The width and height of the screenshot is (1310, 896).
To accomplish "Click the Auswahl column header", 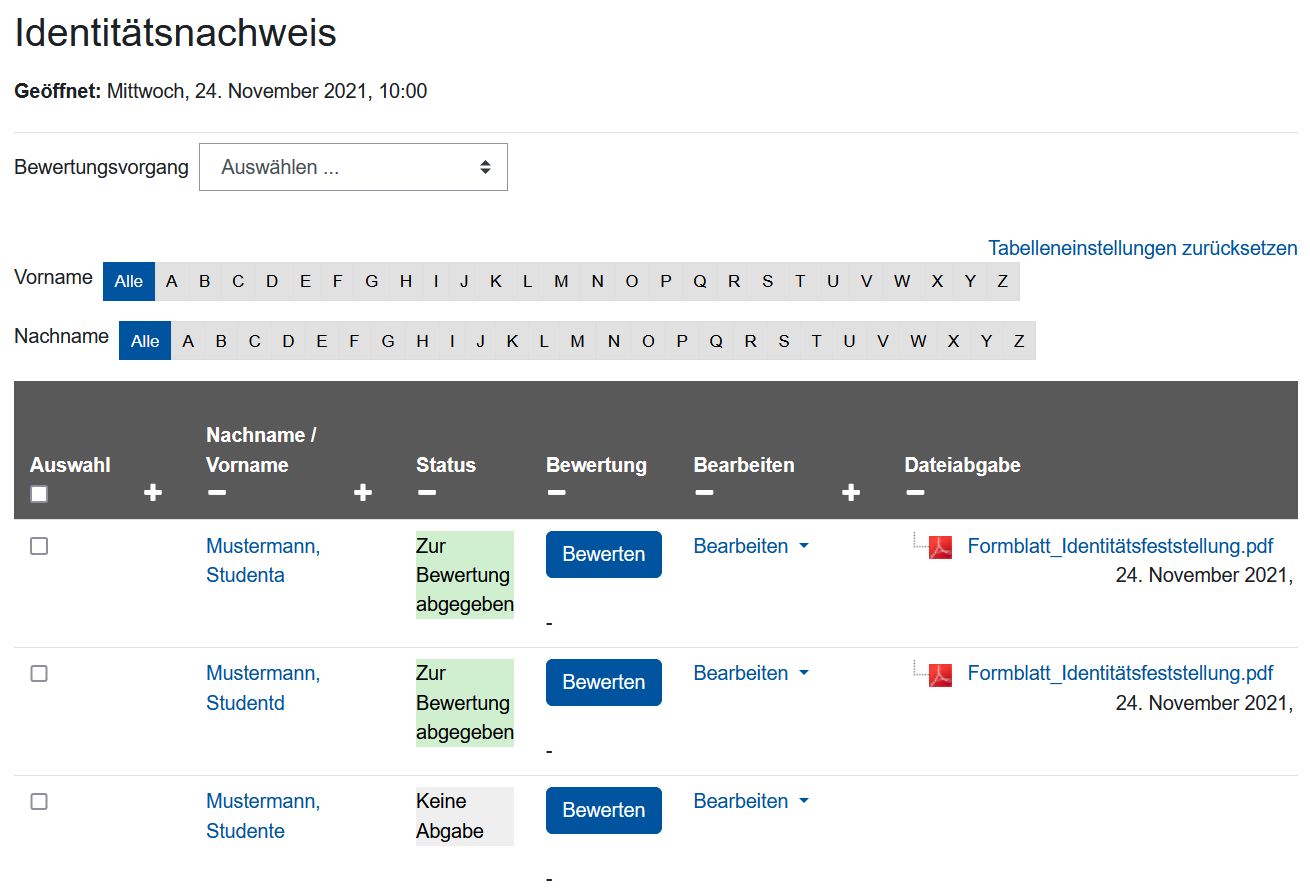I will pyautogui.click(x=70, y=465).
